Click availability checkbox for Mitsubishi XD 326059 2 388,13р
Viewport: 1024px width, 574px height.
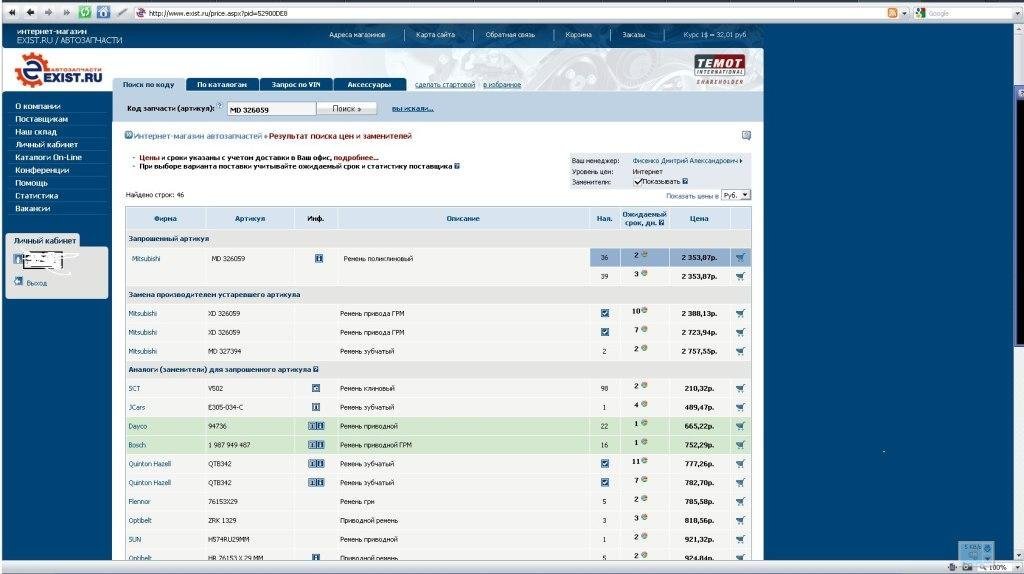tap(604, 313)
